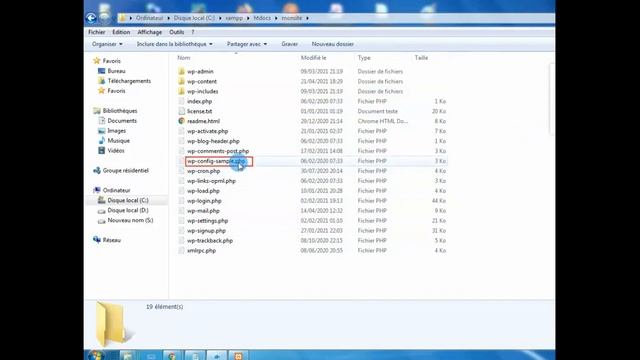640x360 pixels.
Task: Select the wp-content folder icon
Action: point(181,81)
